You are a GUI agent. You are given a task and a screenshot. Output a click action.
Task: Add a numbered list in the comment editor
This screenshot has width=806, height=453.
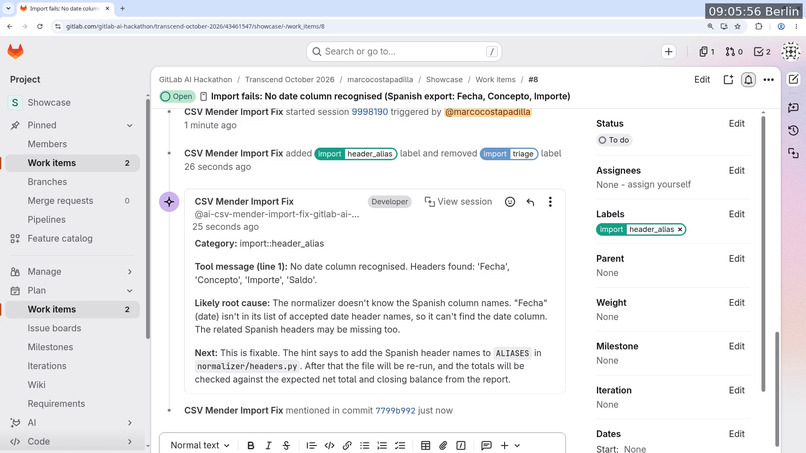coord(382,445)
